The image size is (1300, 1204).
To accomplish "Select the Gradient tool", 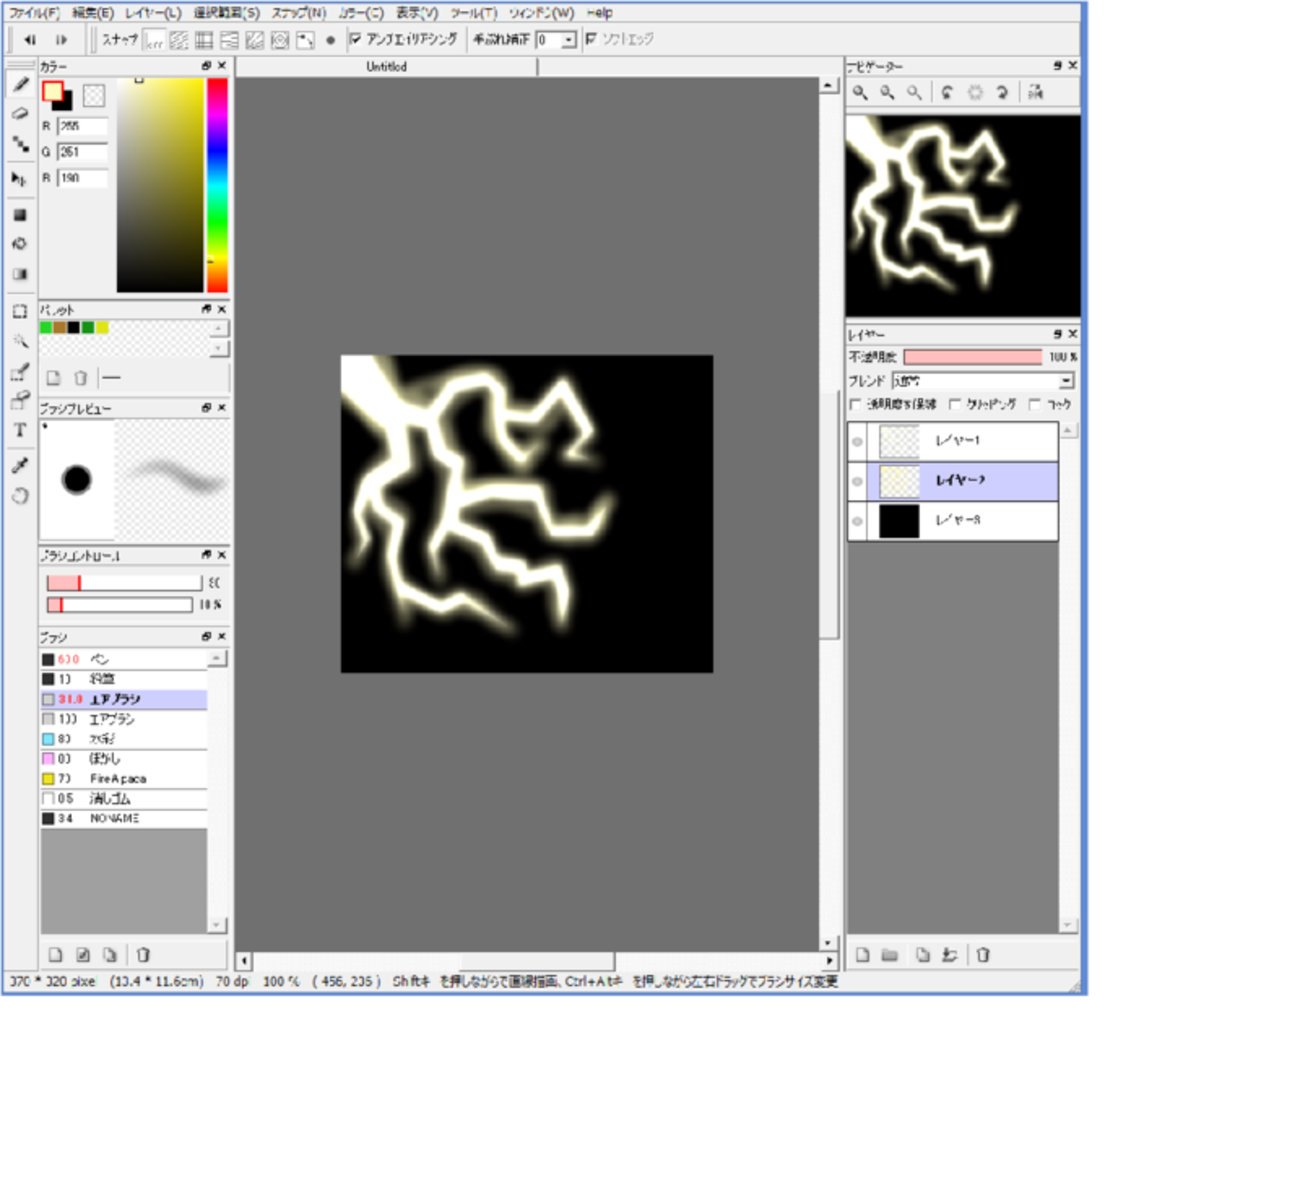I will coord(20,274).
